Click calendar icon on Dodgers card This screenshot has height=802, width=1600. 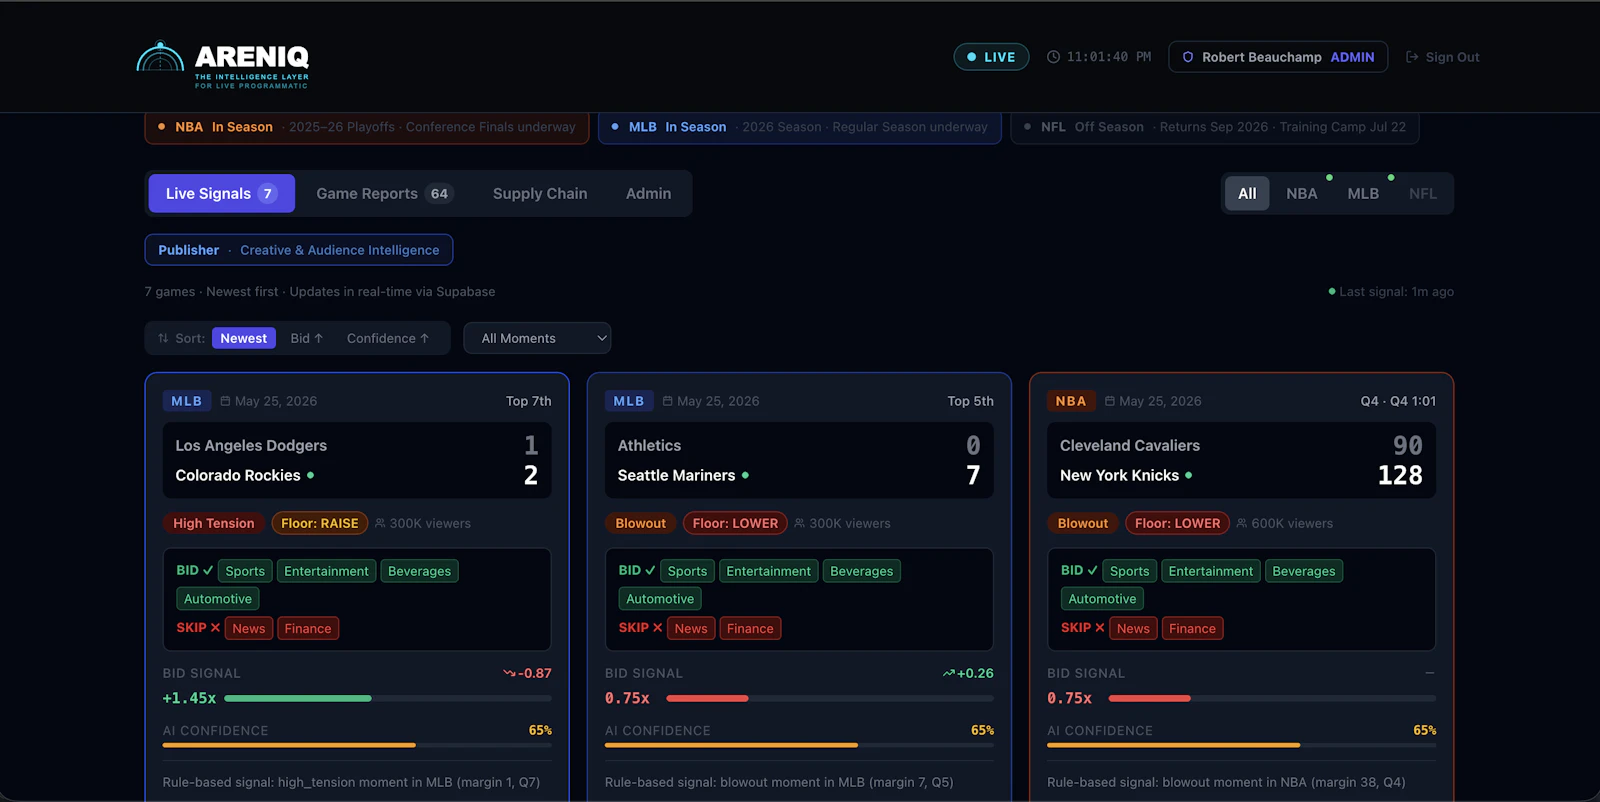point(225,401)
